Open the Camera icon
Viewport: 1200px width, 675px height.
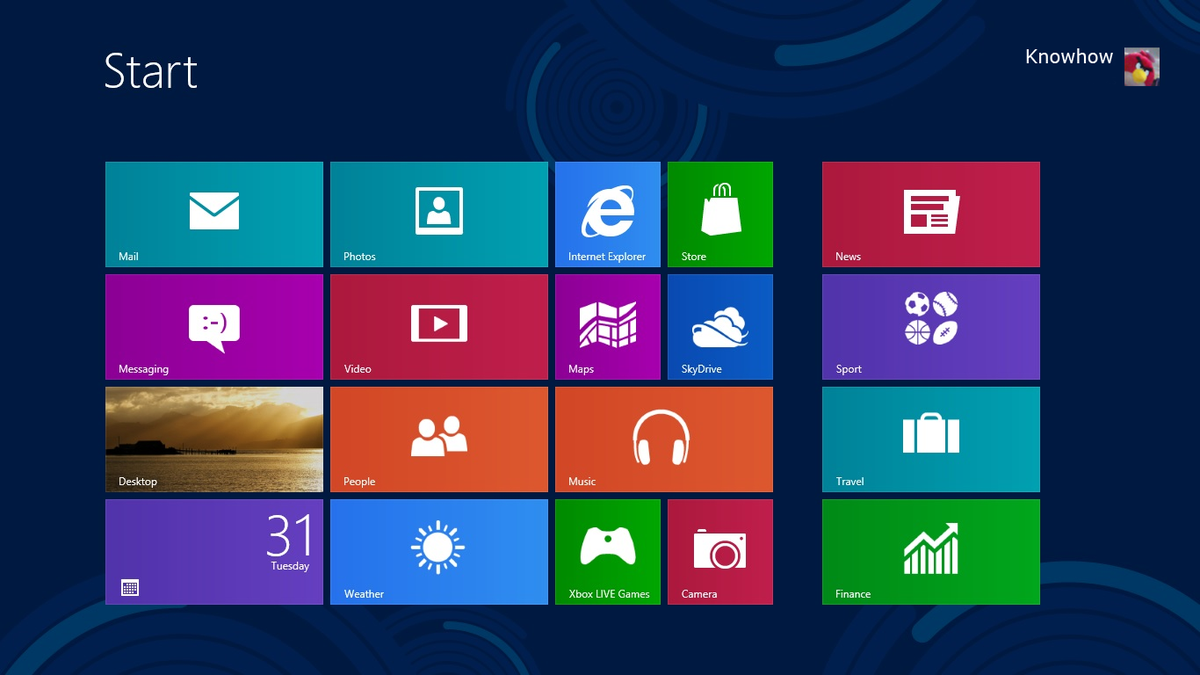coord(720,548)
